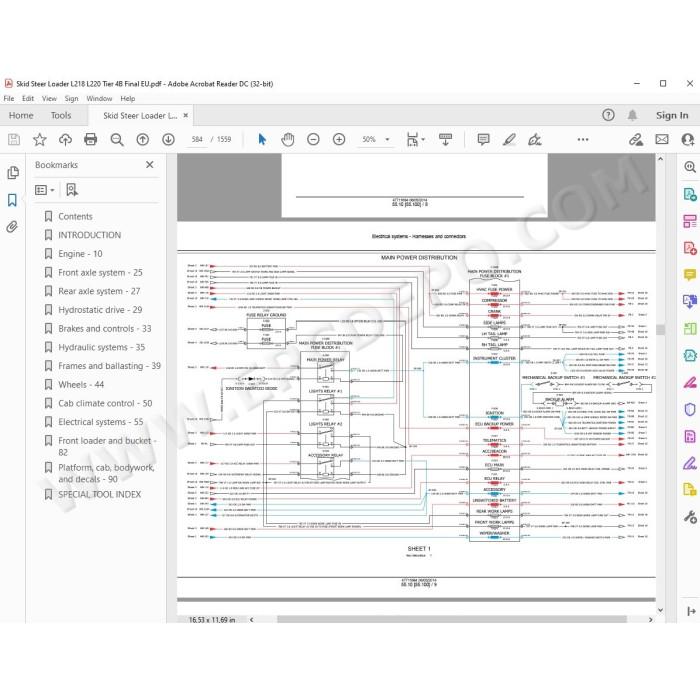The height and width of the screenshot is (700, 700).
Task: Click the zoom out minus icon
Action: 313,139
